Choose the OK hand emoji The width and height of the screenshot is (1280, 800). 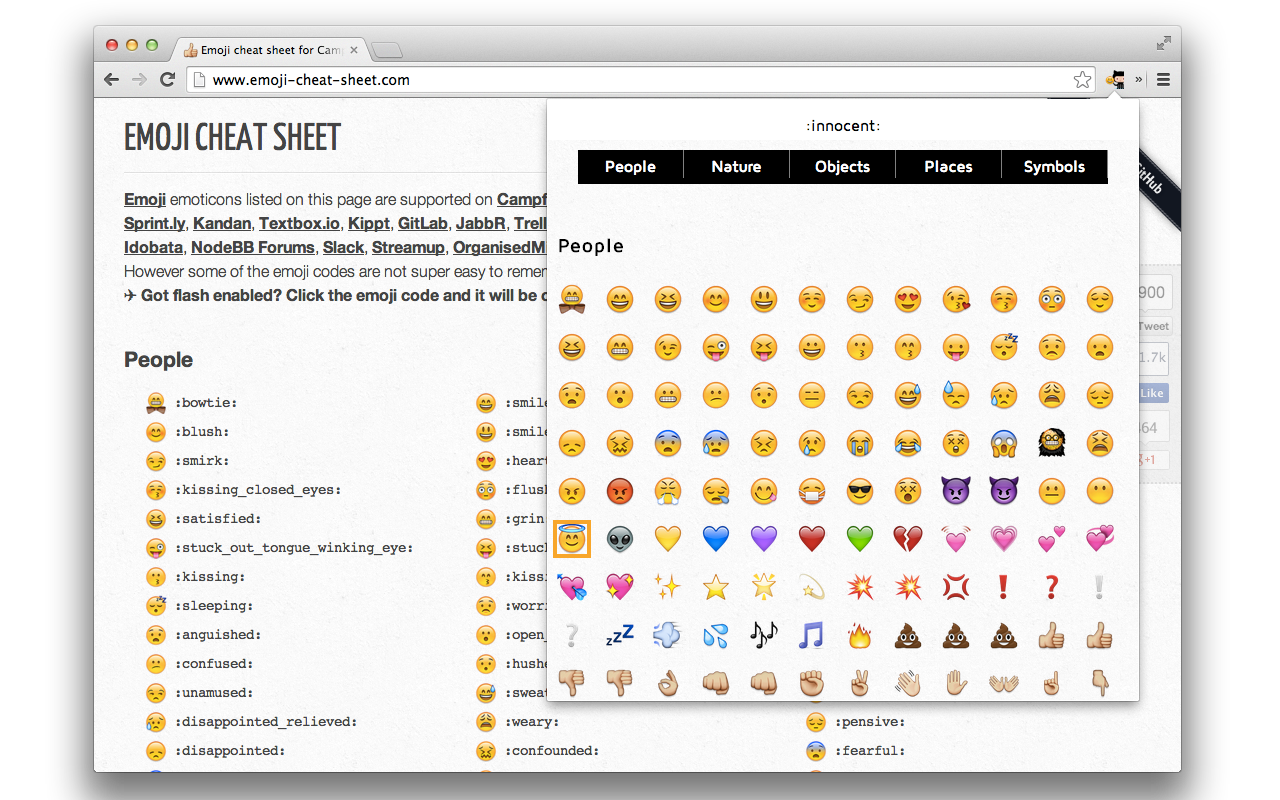[667, 683]
